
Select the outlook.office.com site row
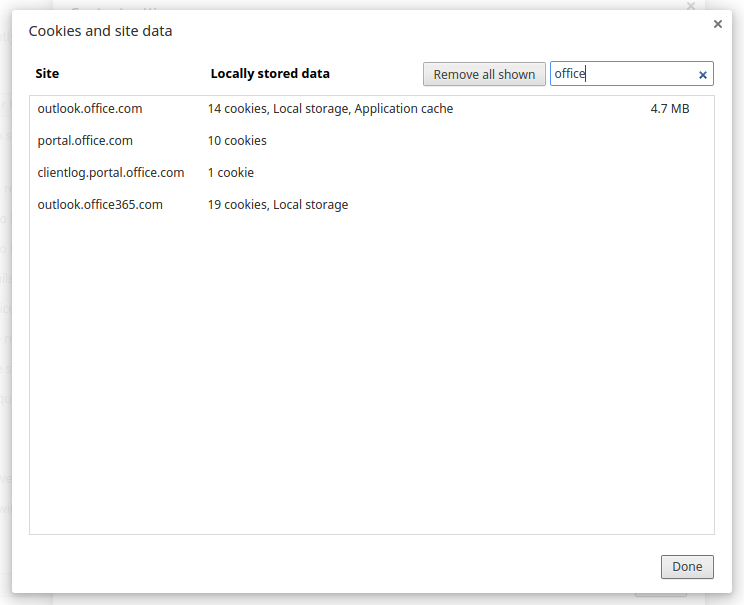pyautogui.click(x=372, y=109)
